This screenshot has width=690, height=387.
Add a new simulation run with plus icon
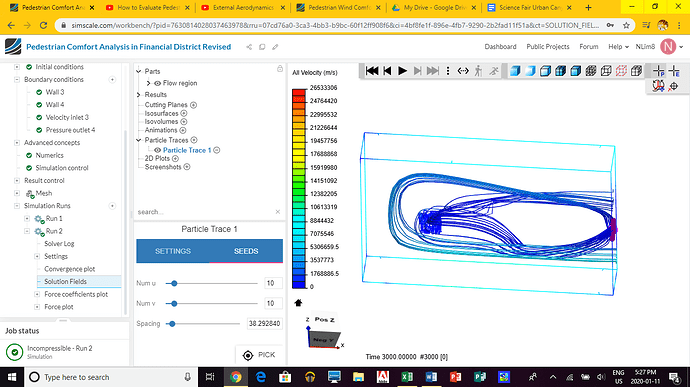click(x=112, y=206)
